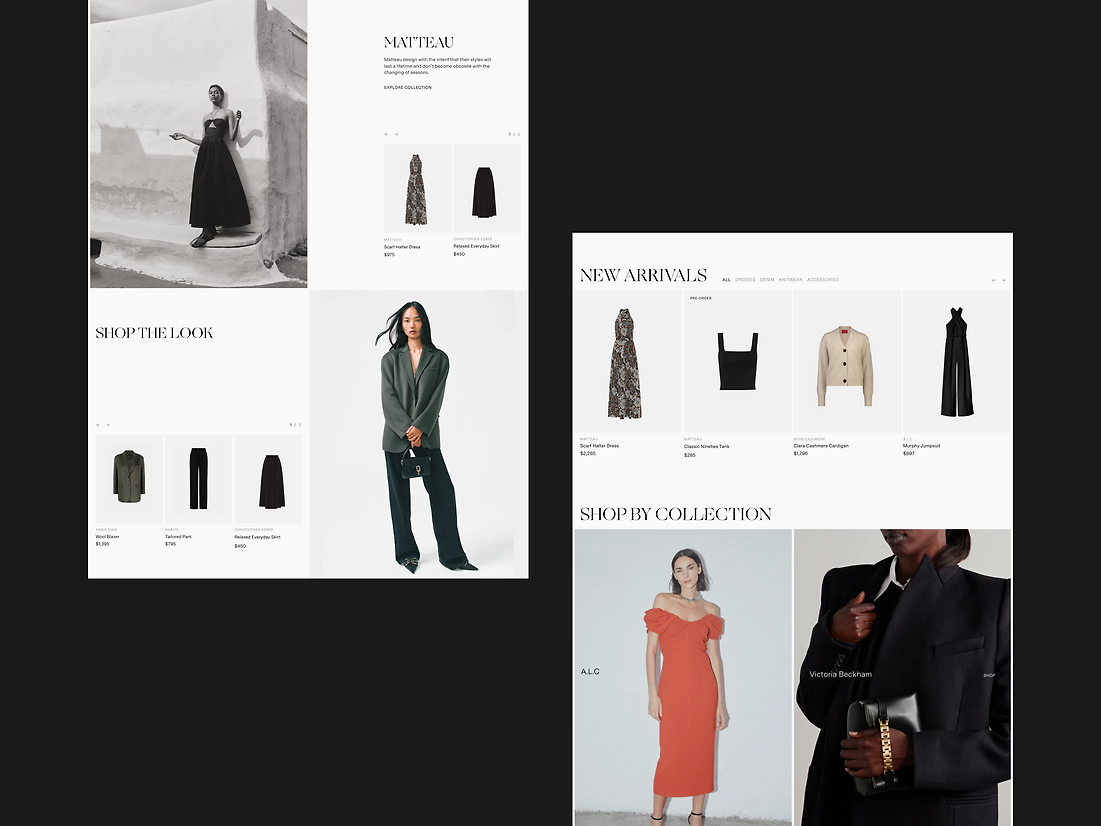Open the Wool Blazer product thumbnail

[129, 478]
